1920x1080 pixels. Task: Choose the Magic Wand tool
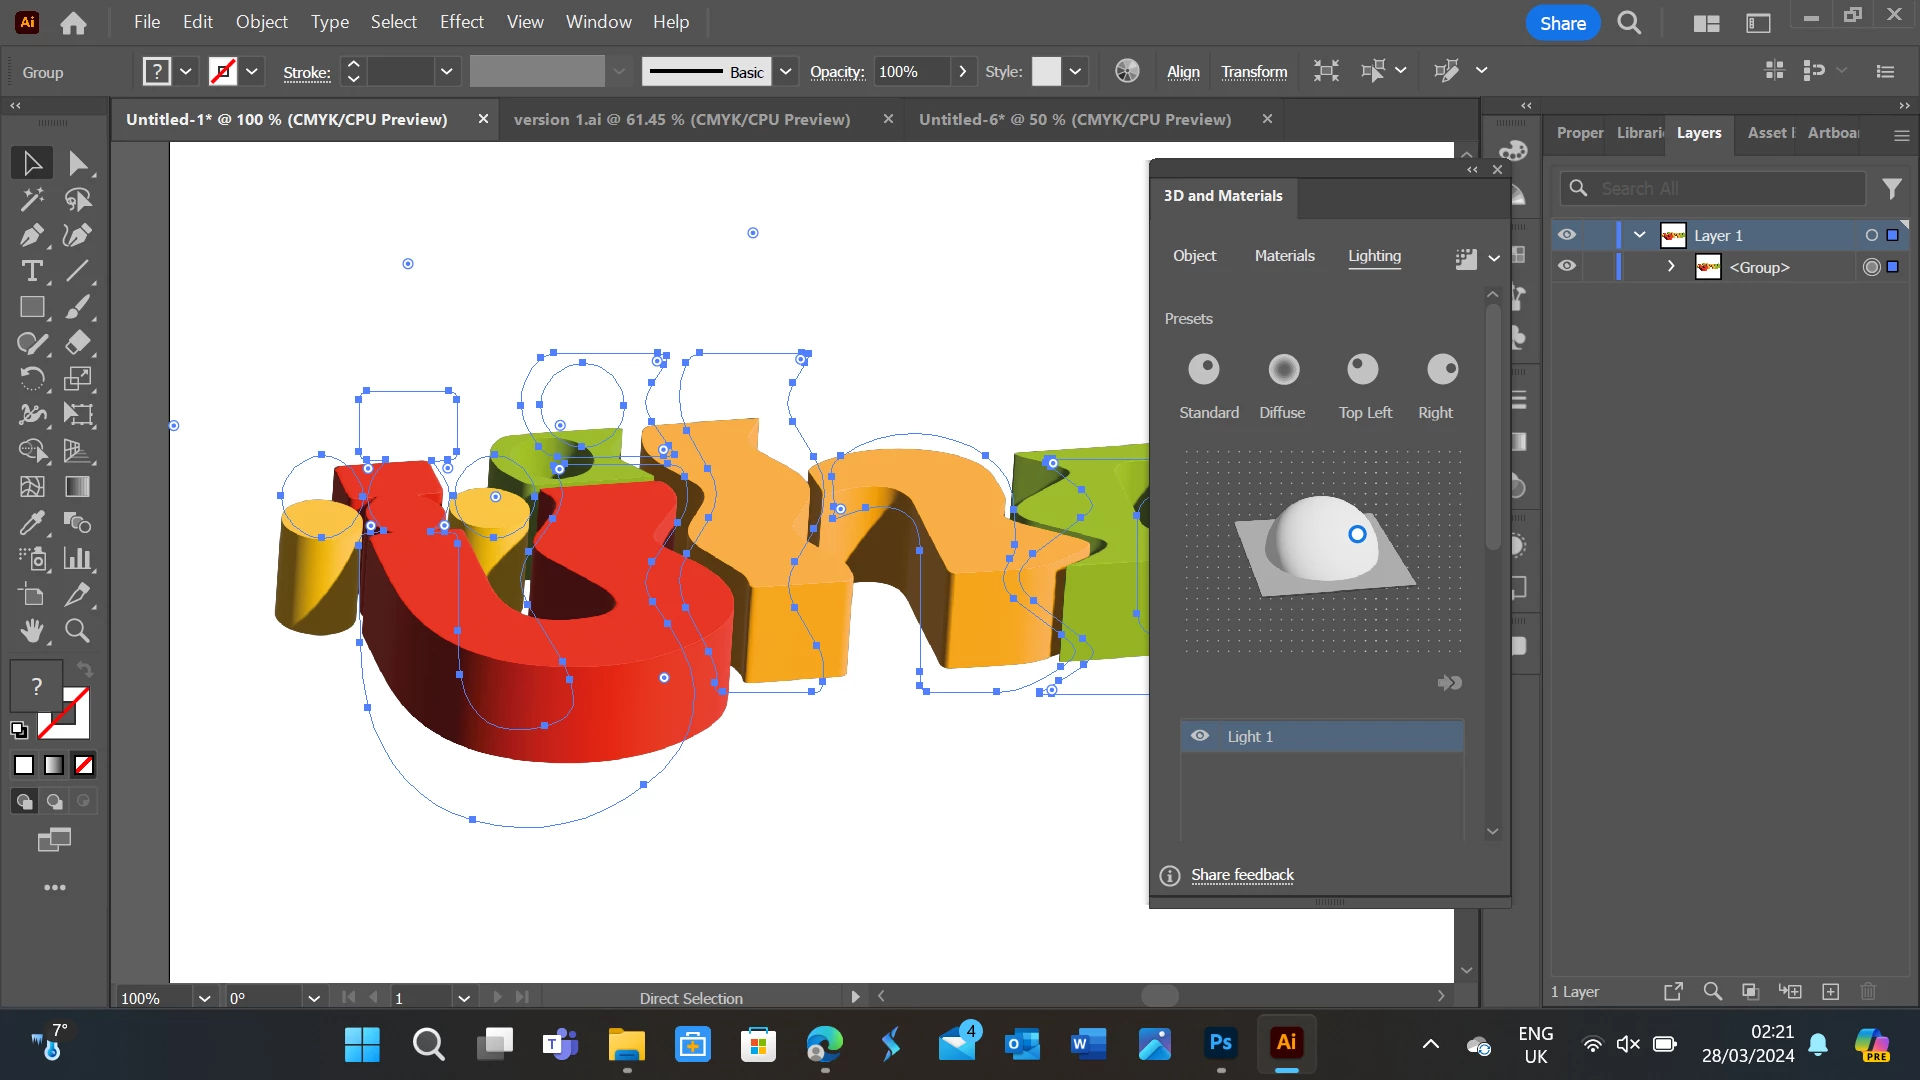pos(31,199)
